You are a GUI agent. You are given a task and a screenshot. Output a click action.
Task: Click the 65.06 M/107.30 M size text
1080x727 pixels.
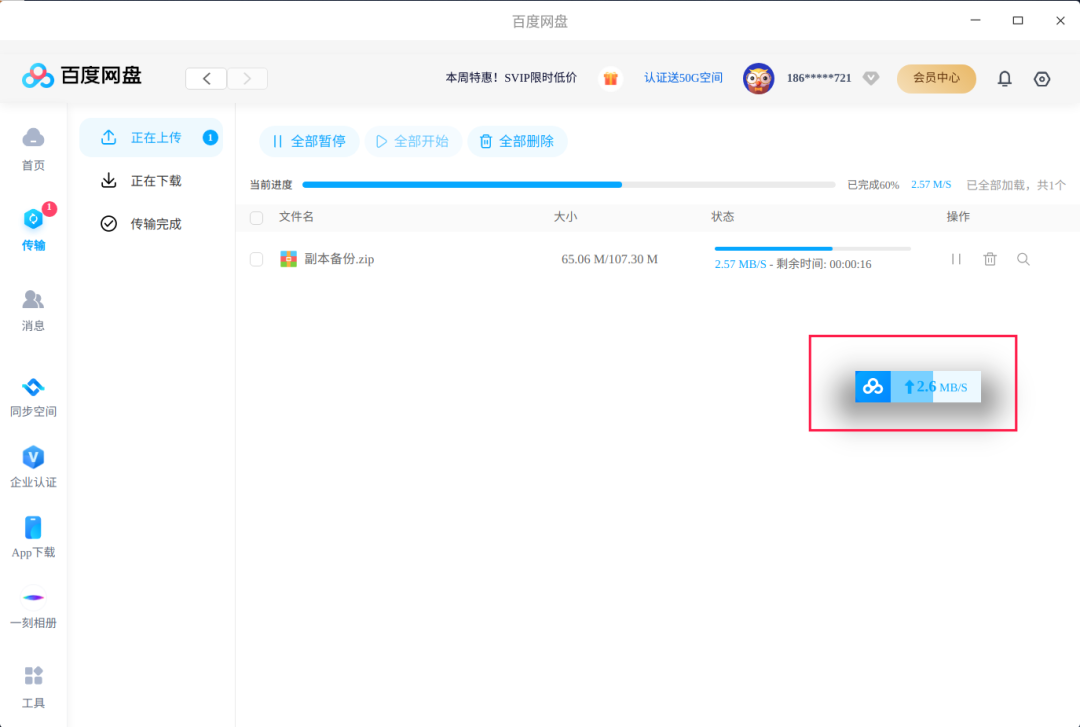[x=610, y=259]
